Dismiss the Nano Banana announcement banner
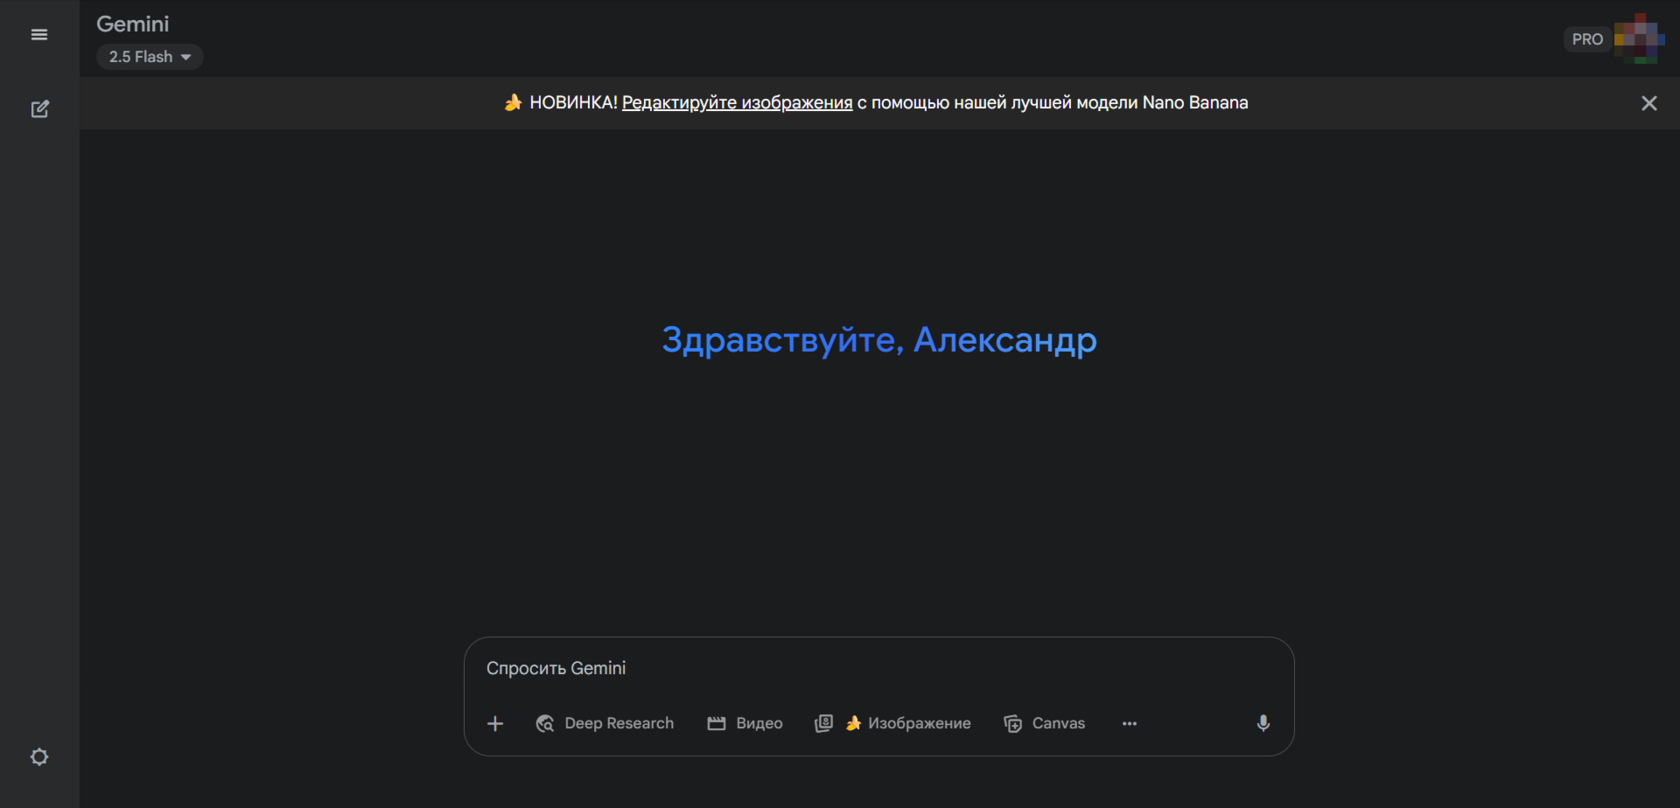Screen dimensions: 1680x808 [x=1649, y=103]
